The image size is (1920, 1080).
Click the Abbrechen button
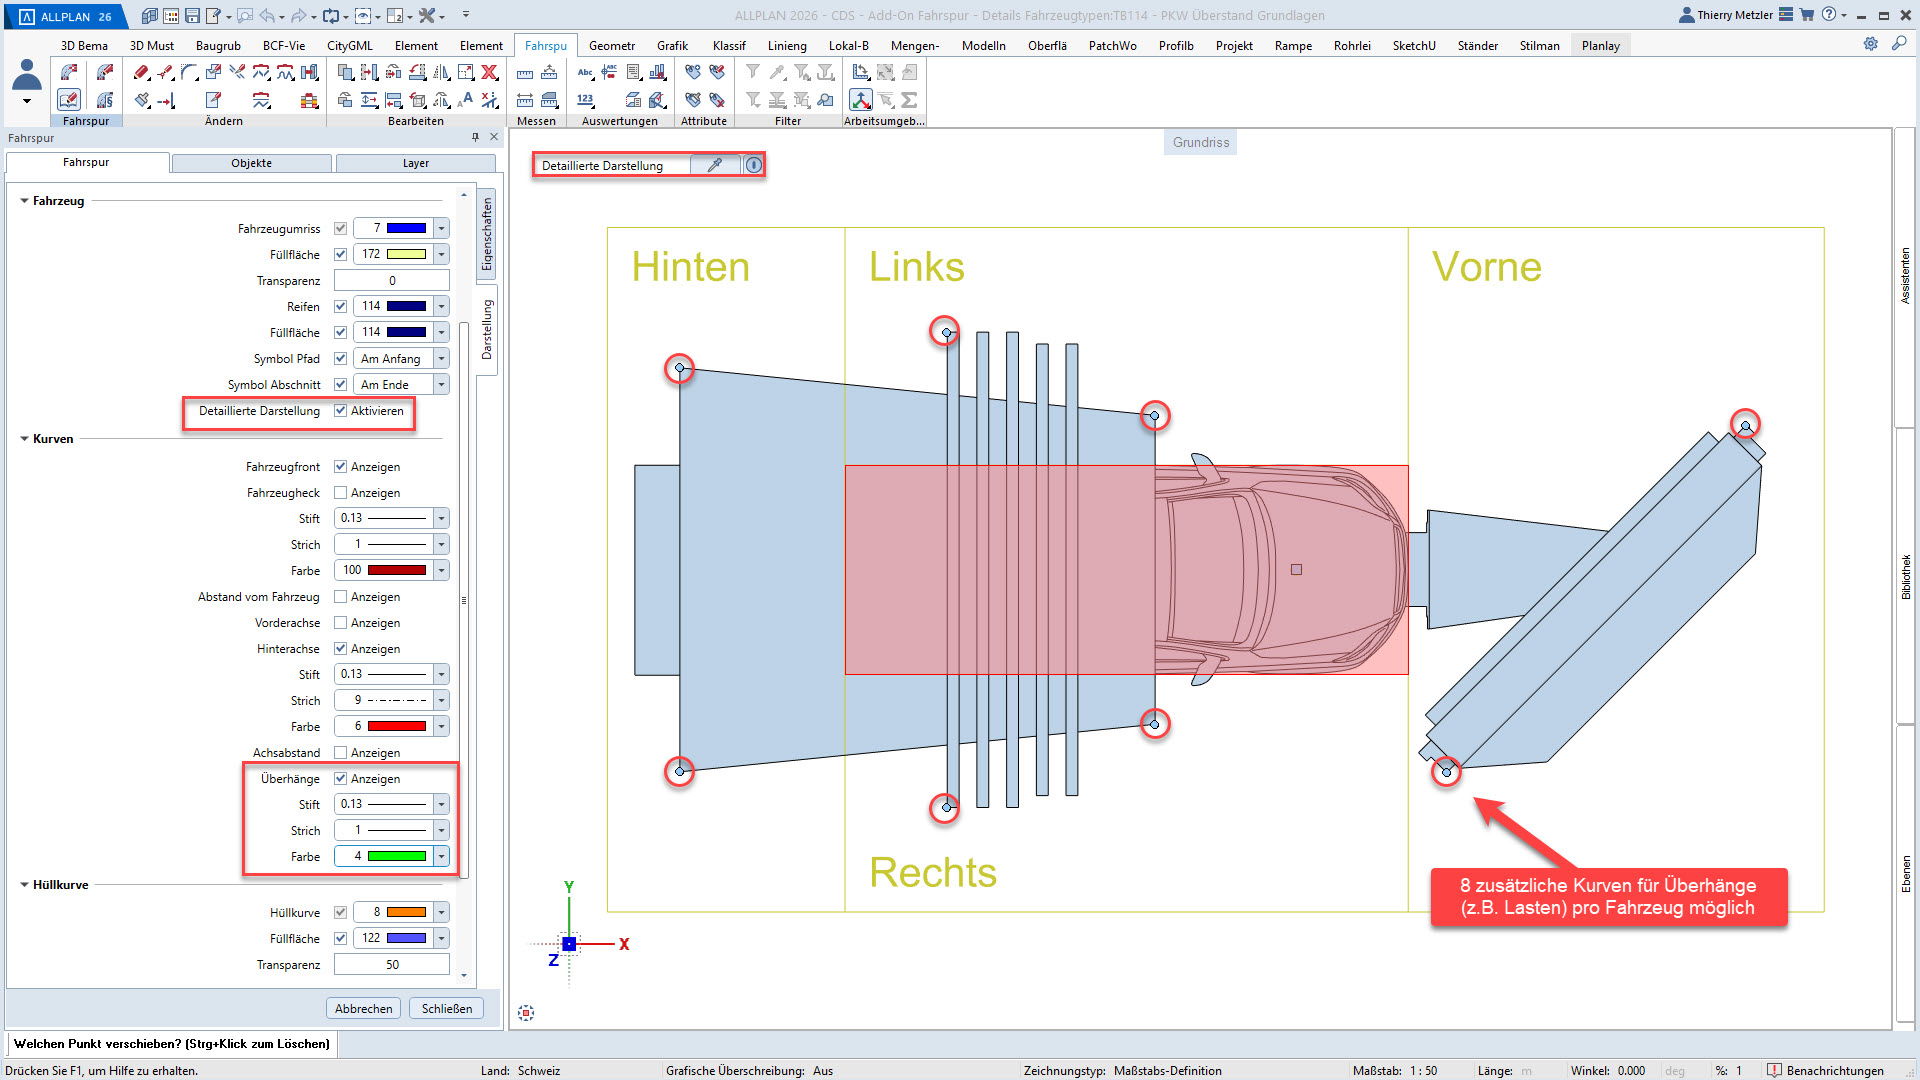pyautogui.click(x=363, y=1008)
